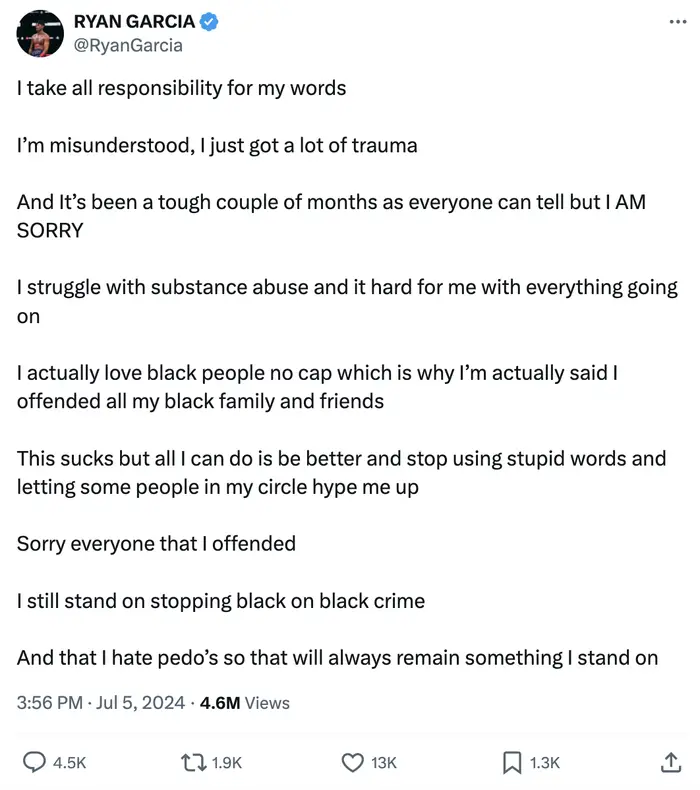The width and height of the screenshot is (700, 790).
Task: Click the 4.5K replies count
Action: pyautogui.click(x=70, y=763)
